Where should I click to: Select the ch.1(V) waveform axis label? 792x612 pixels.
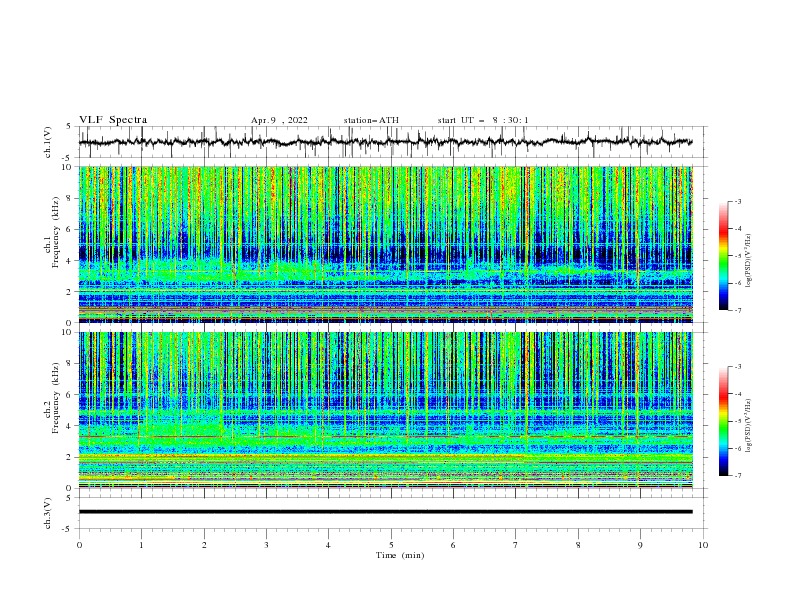(x=48, y=142)
